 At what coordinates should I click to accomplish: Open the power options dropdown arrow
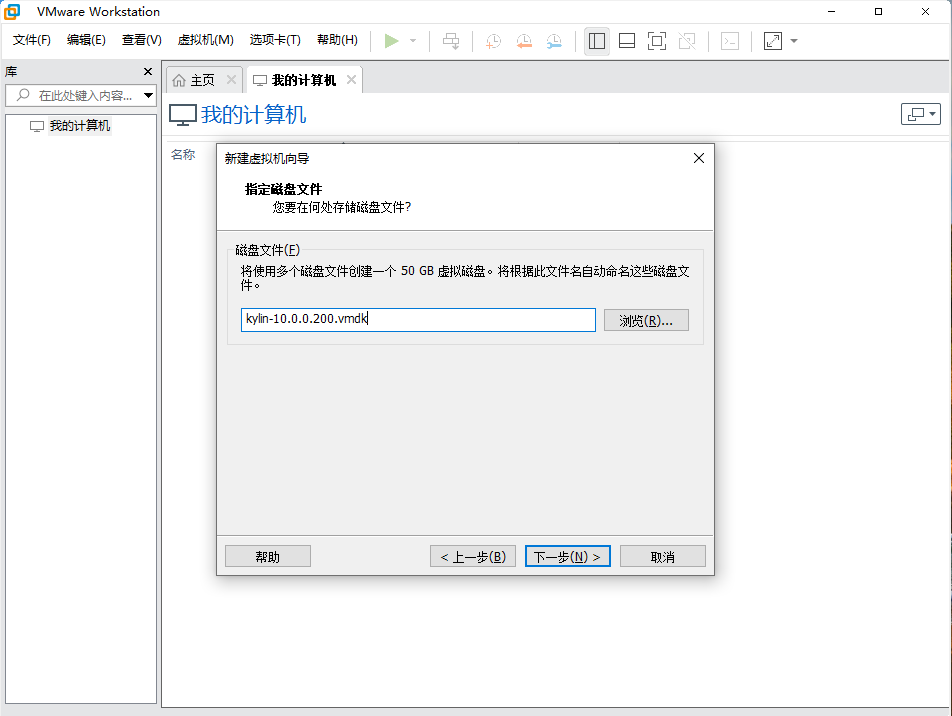point(413,41)
